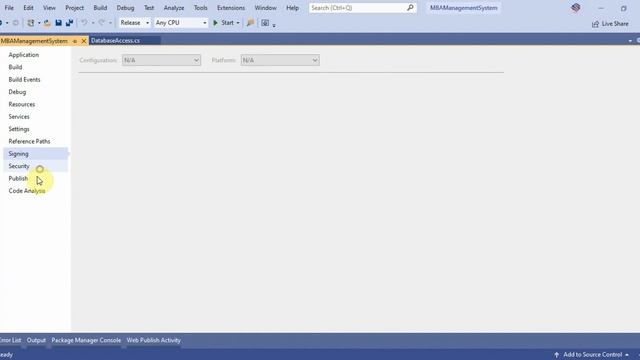Open the Analyze menu
The width and height of the screenshot is (640, 360).
[x=174, y=8]
